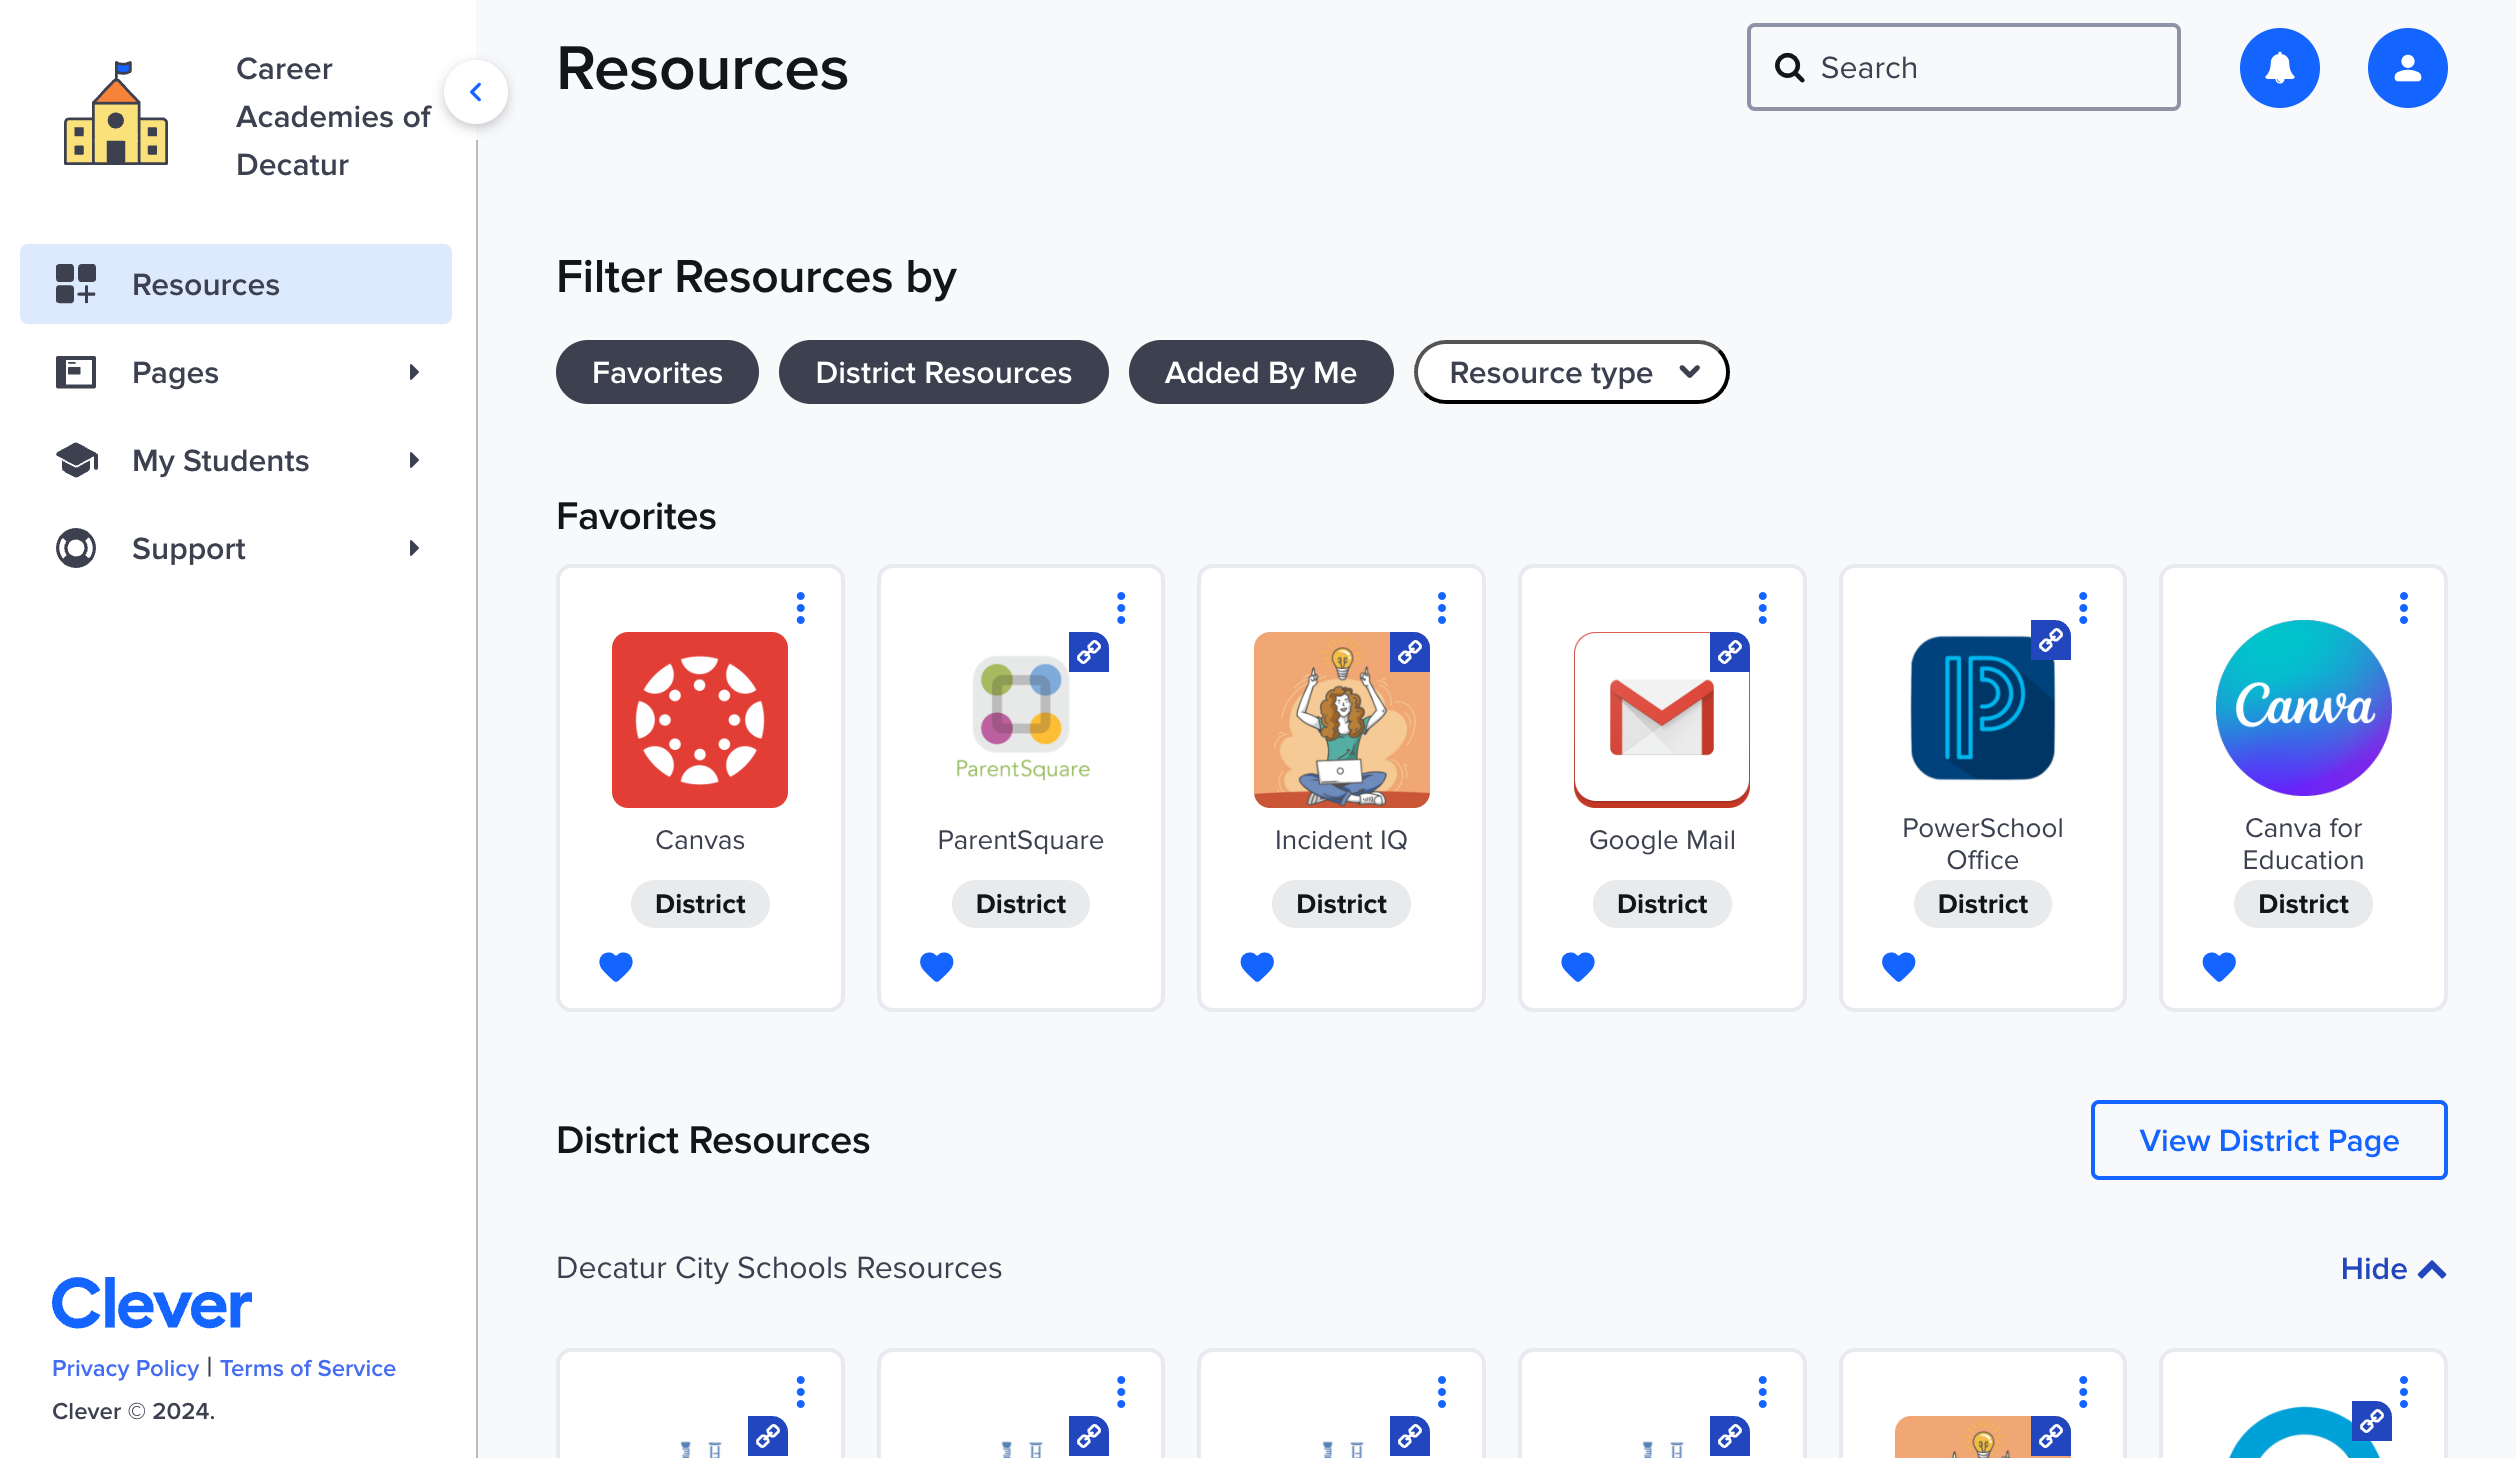The image size is (2516, 1458).
Task: Click View District Page
Action: [x=2268, y=1140]
